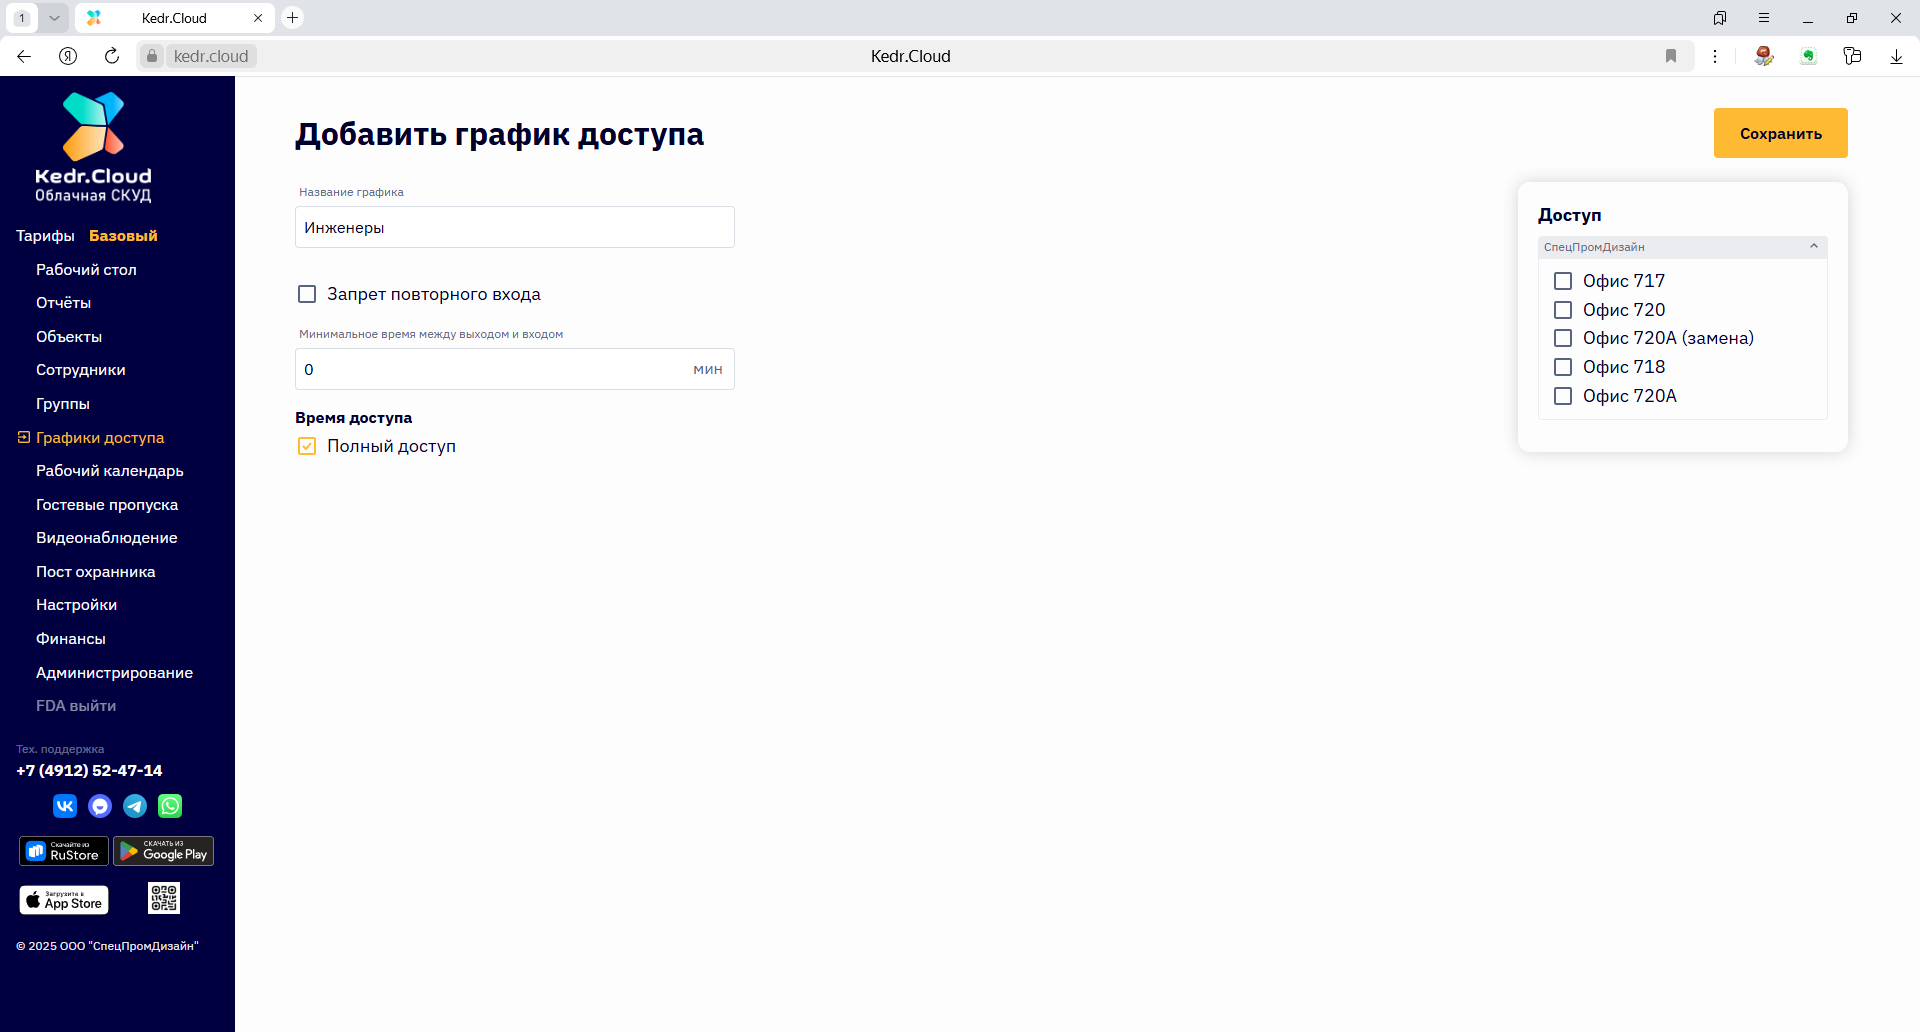This screenshot has height=1032, width=1920.
Task: Click the Базовый tariff link
Action: tap(123, 236)
